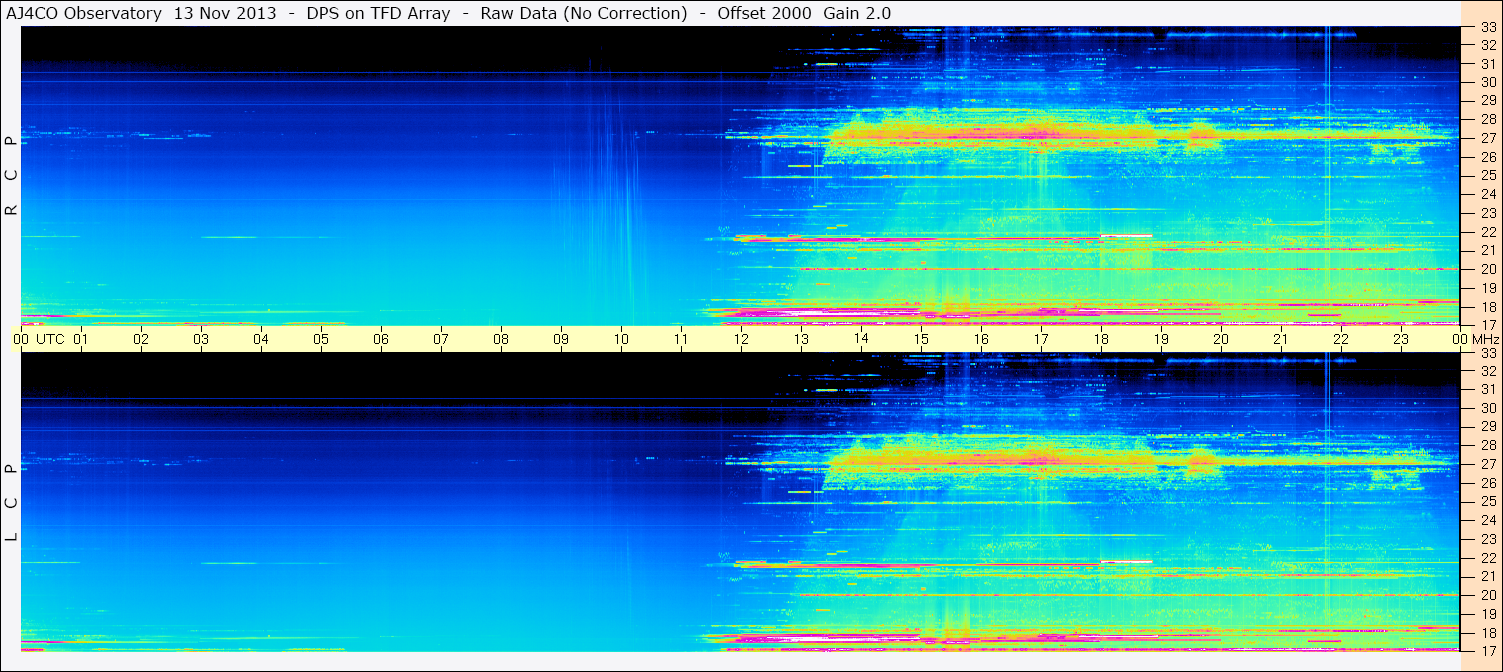Select the 15 hour time axis label
Image resolution: width=1503 pixels, height=672 pixels.
click(921, 339)
